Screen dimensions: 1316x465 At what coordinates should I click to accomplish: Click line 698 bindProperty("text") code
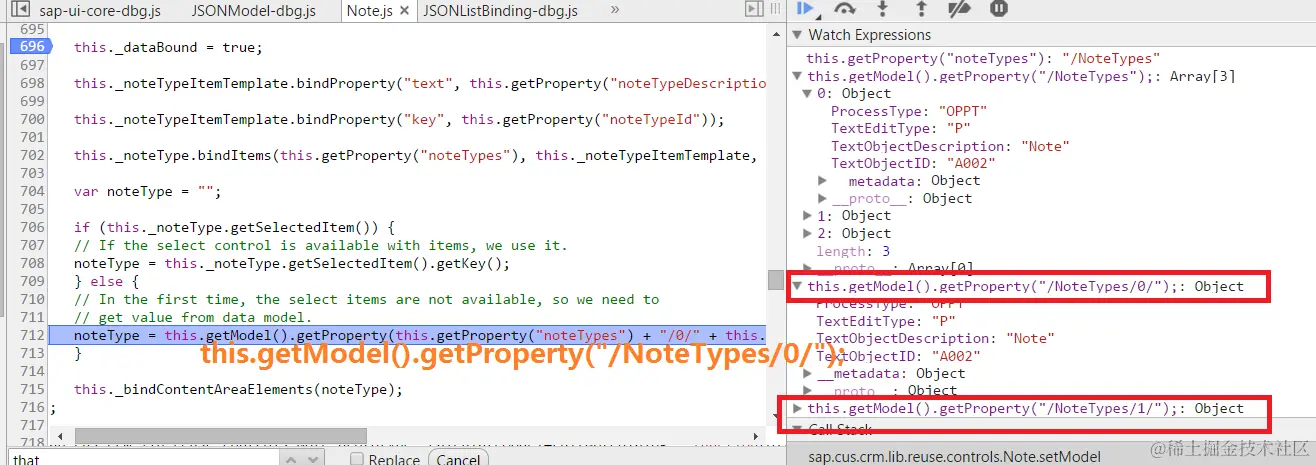tap(420, 83)
